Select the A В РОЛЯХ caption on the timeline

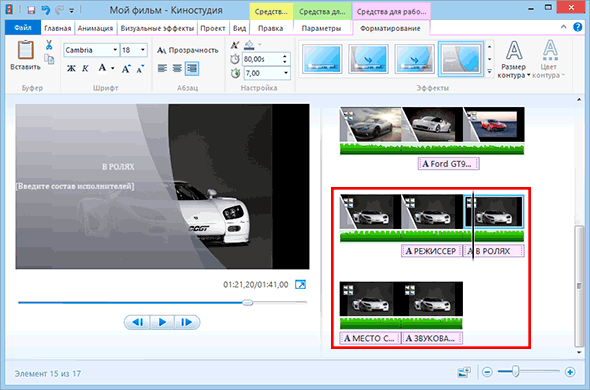pos(494,251)
